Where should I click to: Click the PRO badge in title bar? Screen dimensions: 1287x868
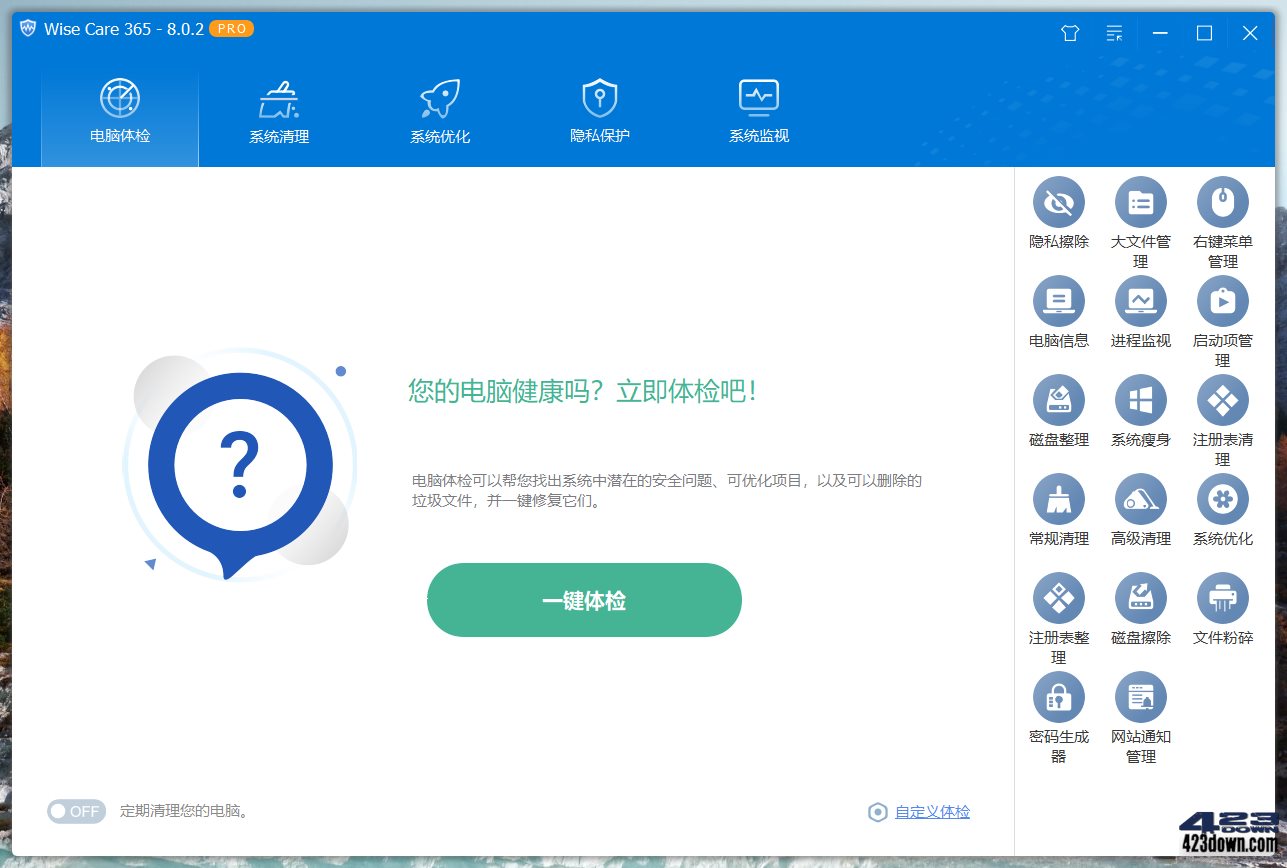tap(231, 29)
